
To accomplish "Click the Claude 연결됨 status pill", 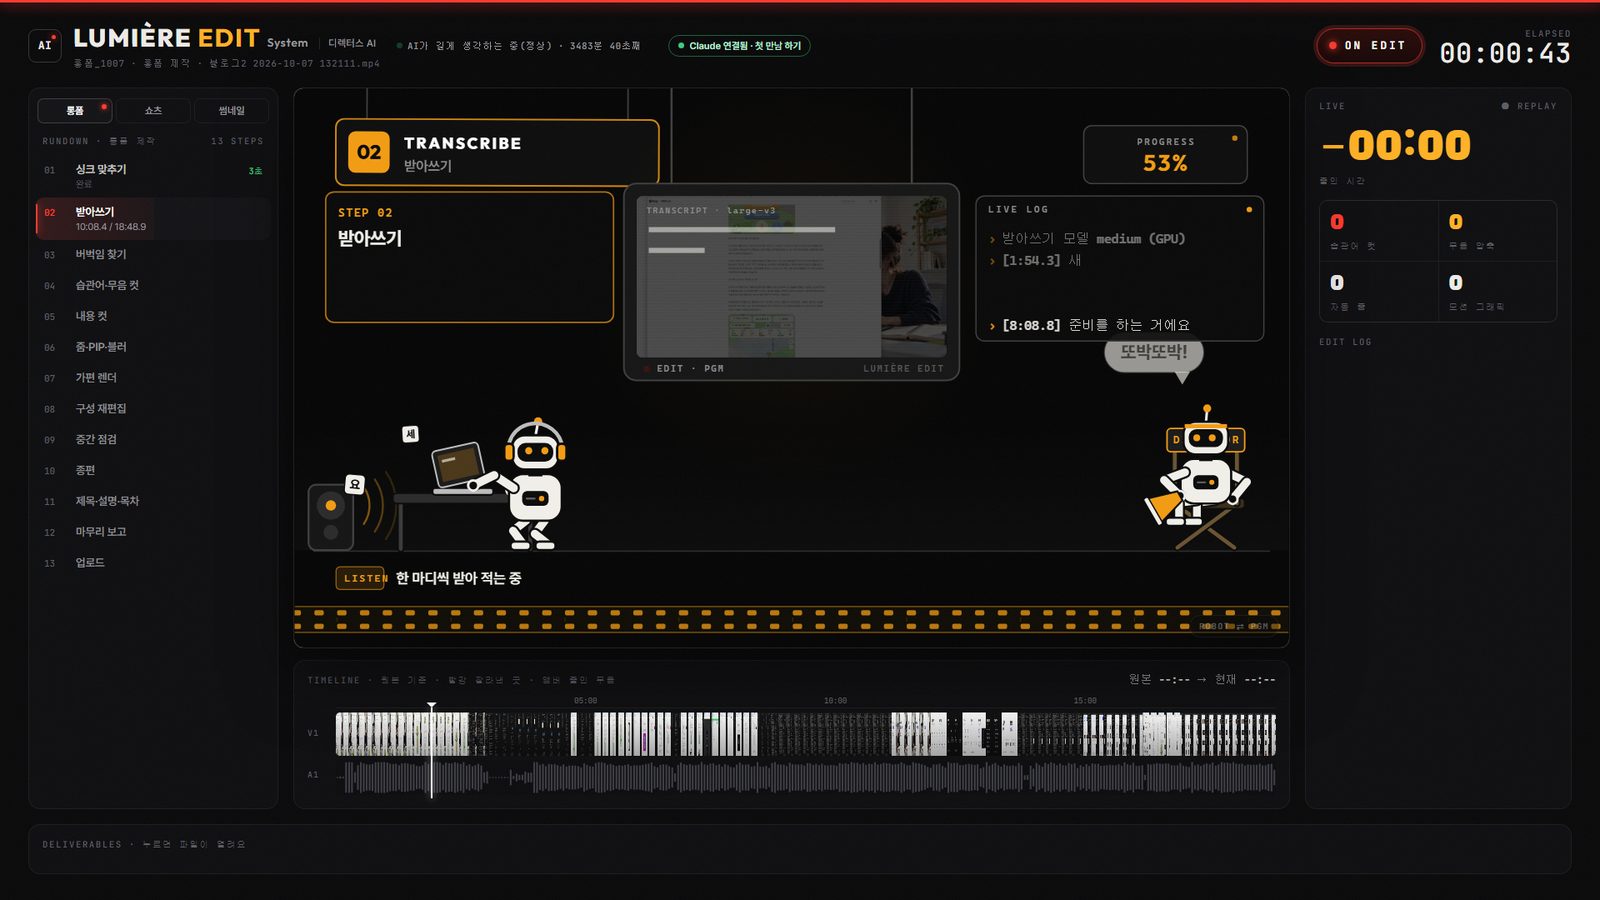I will [739, 46].
